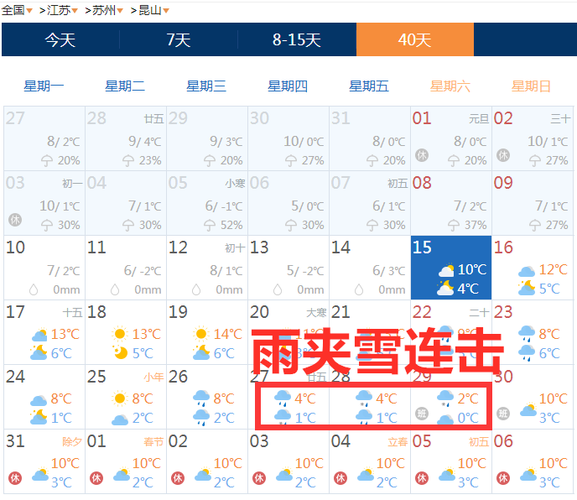Viewport: 577px width, 500px height.
Task: Open the 全国 region dropdown
Action: coord(17,10)
